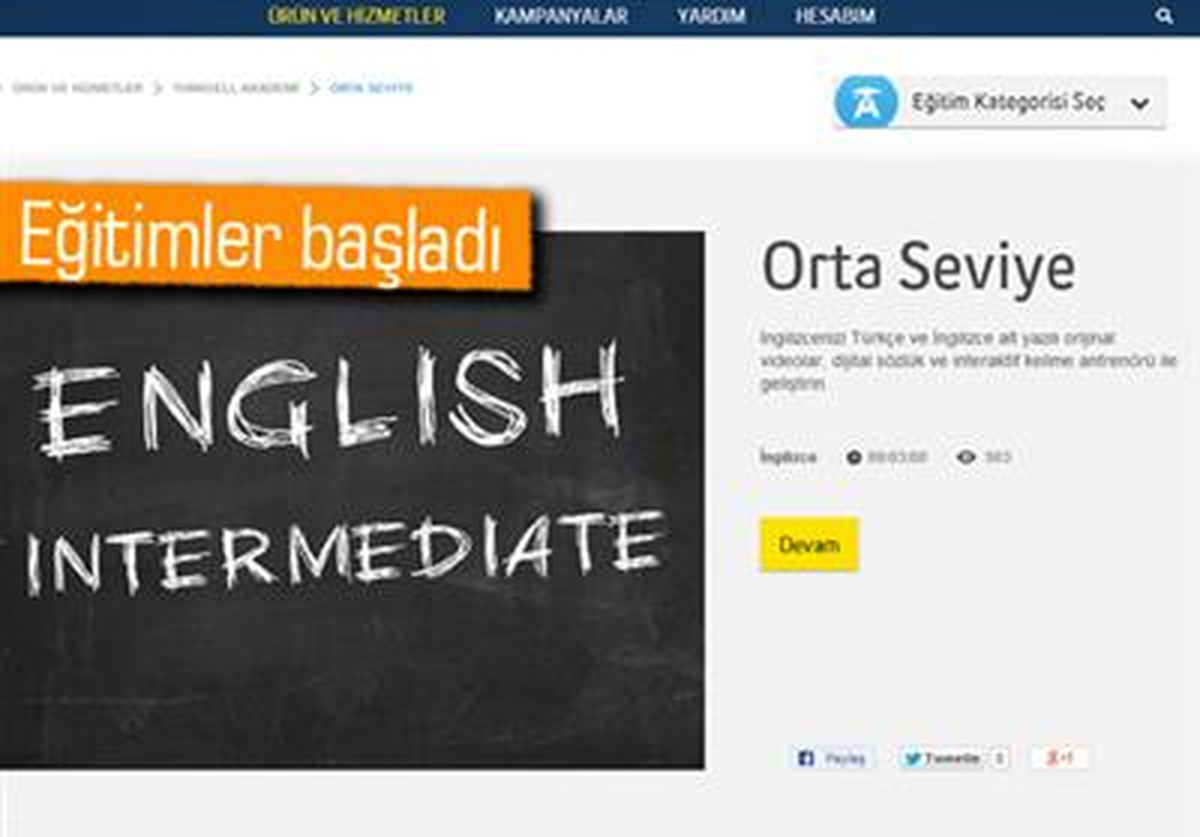Viewport: 1200px width, 837px height.
Task: Click the blue education category round icon
Action: tap(865, 102)
